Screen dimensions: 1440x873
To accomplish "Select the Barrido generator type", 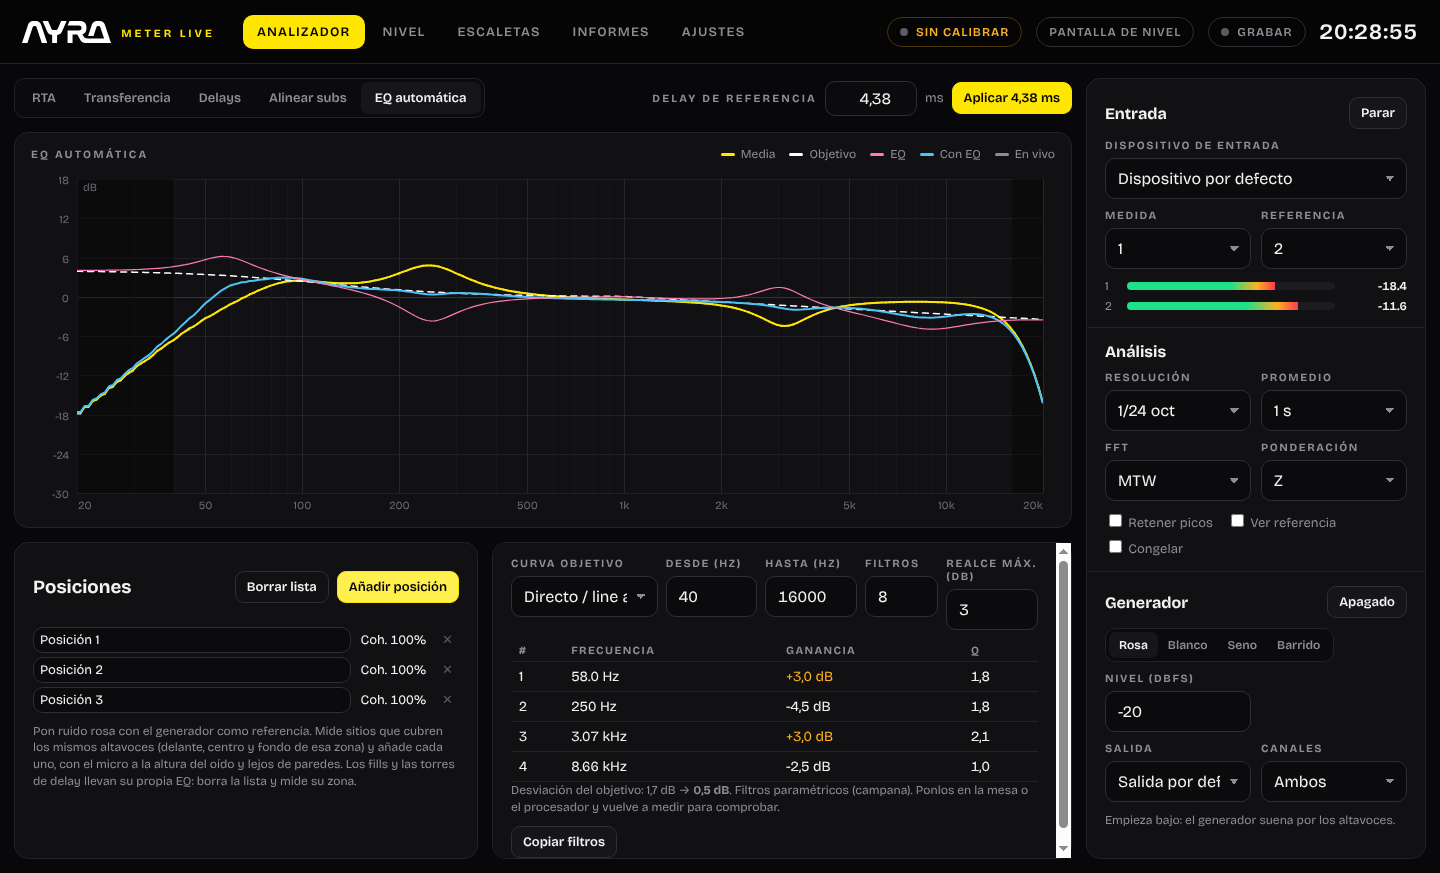I will pyautogui.click(x=1298, y=645).
